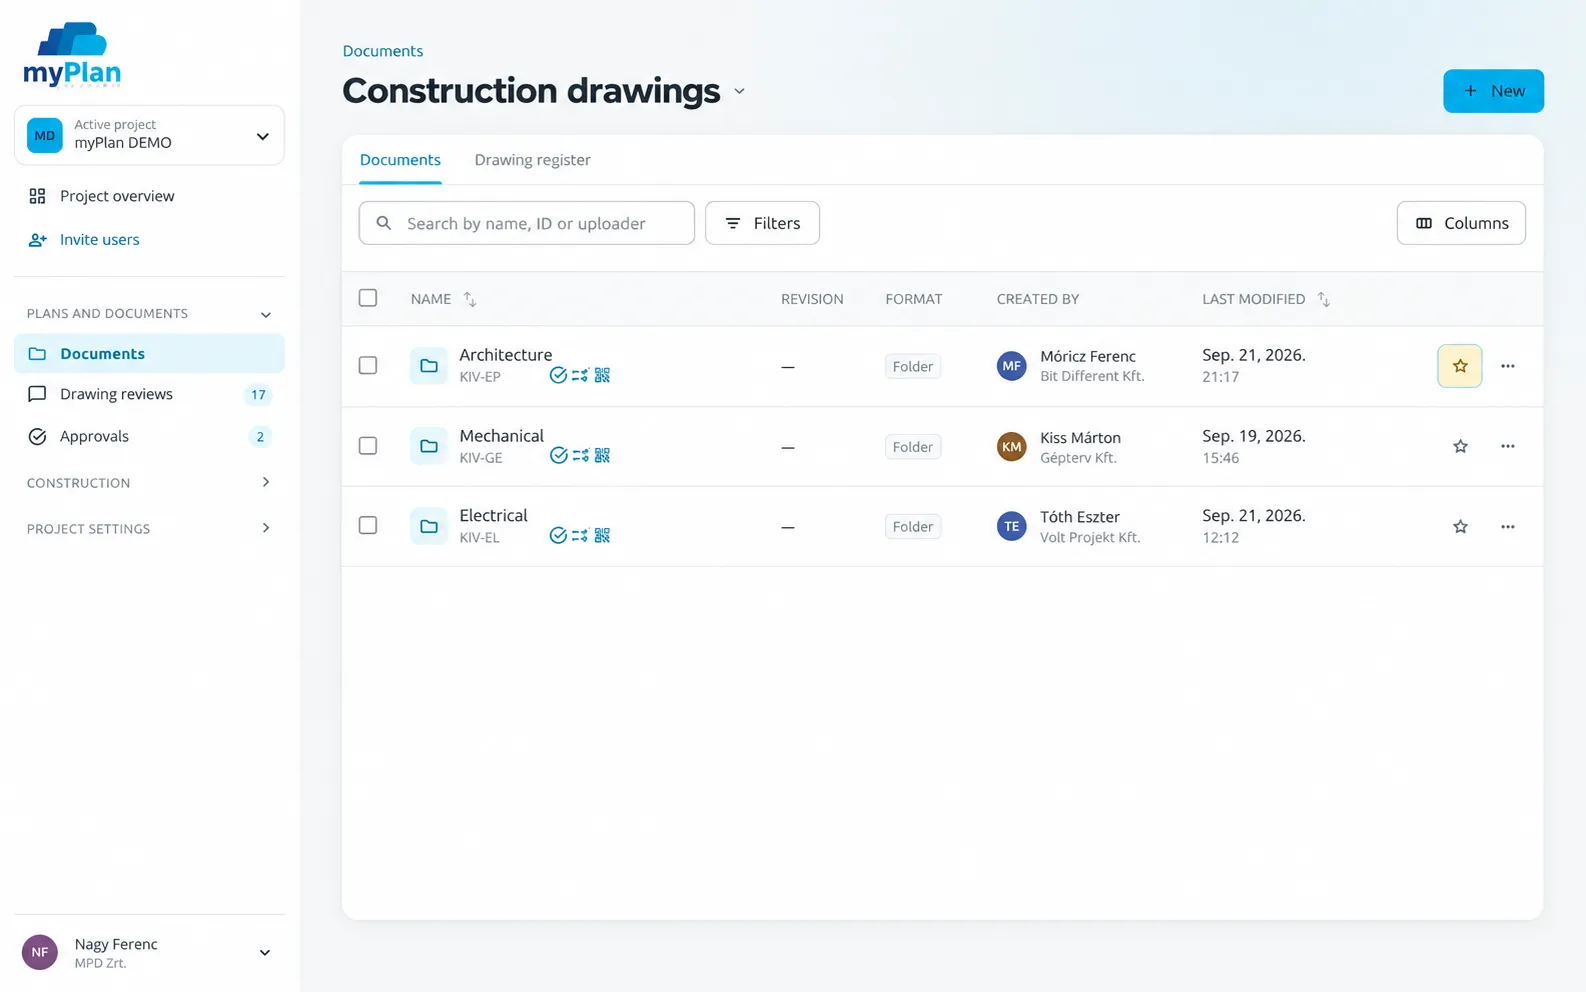Sort by Last Modified column arrows
The image size is (1586, 992).
1323,299
